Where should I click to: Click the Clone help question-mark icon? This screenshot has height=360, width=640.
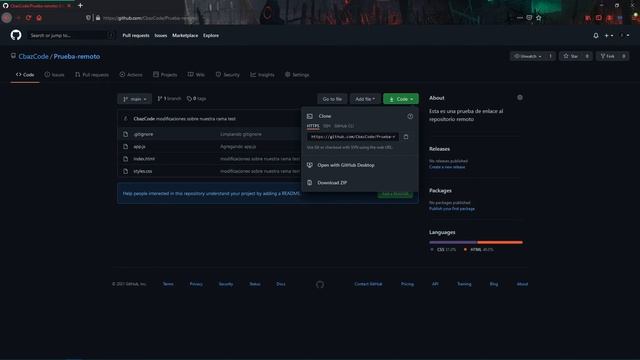[410, 116]
